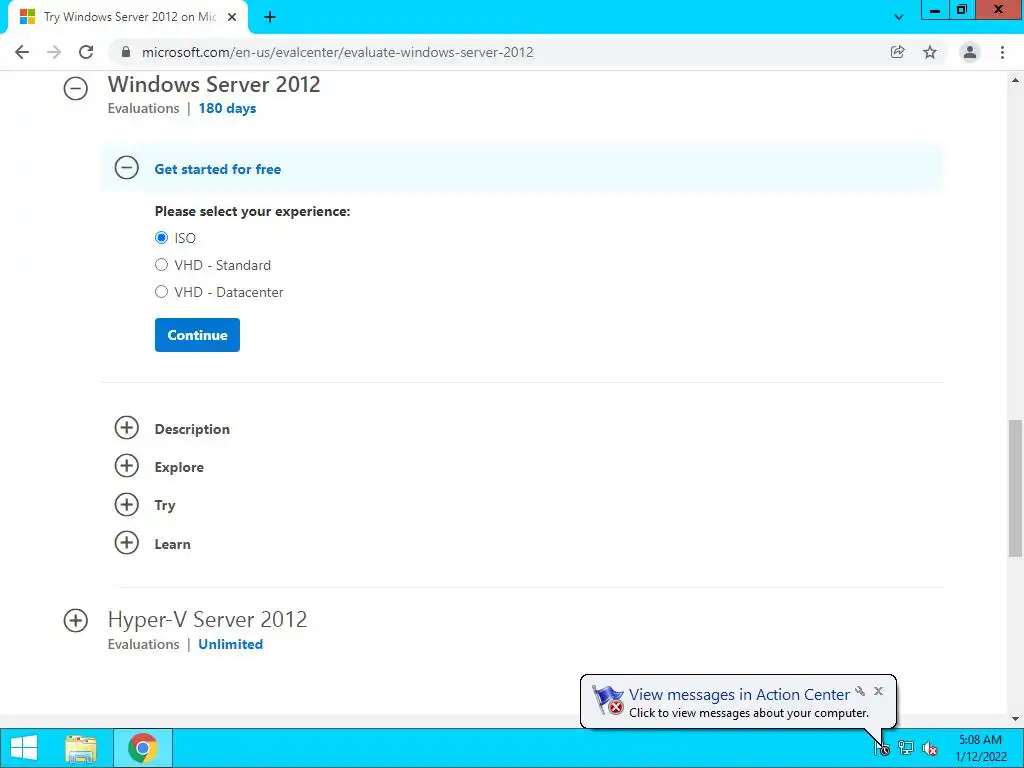Close the Action Center notification balloon
1024x768 pixels.
[x=878, y=691]
